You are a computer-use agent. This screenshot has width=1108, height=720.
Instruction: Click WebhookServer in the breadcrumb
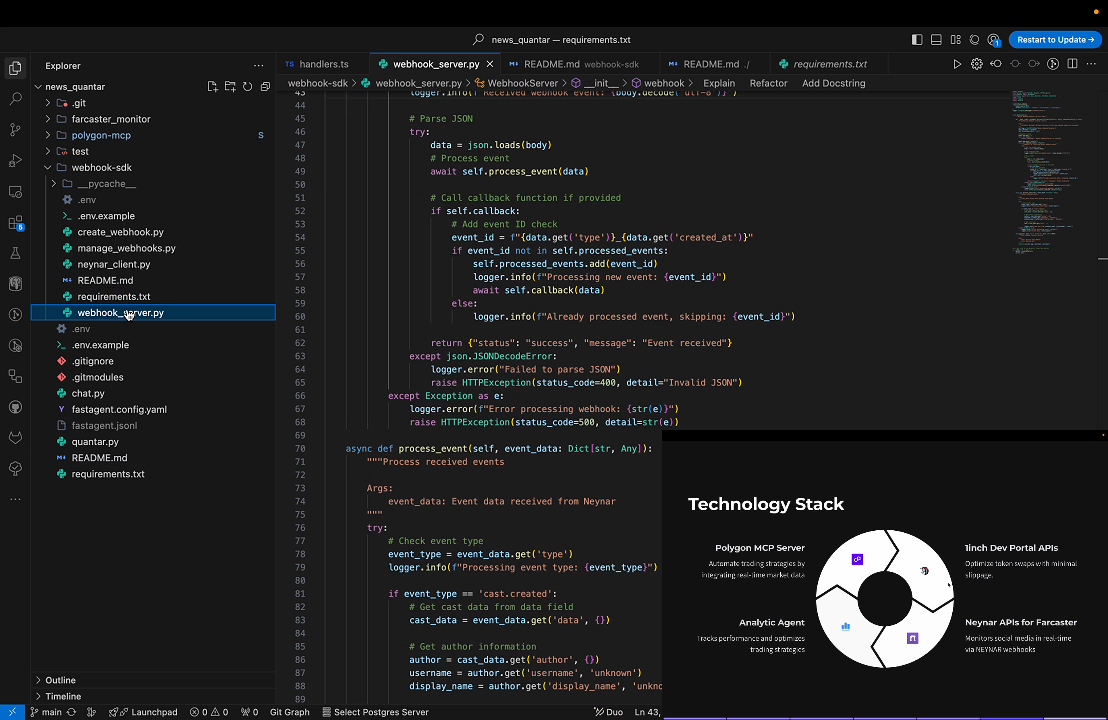522,83
